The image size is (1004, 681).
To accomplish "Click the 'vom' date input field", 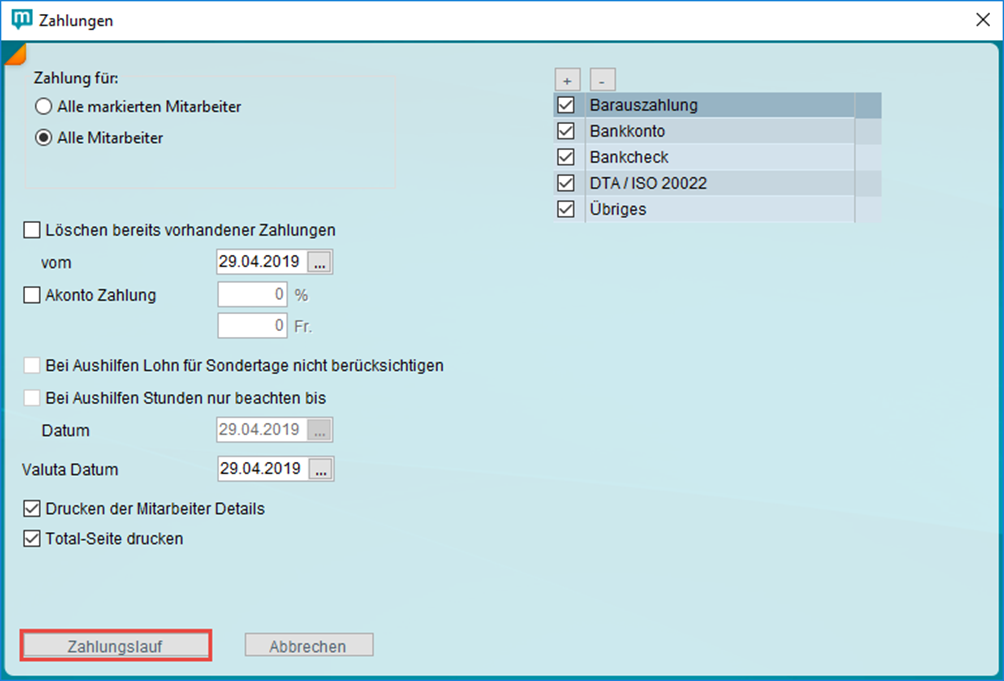I will click(262, 263).
